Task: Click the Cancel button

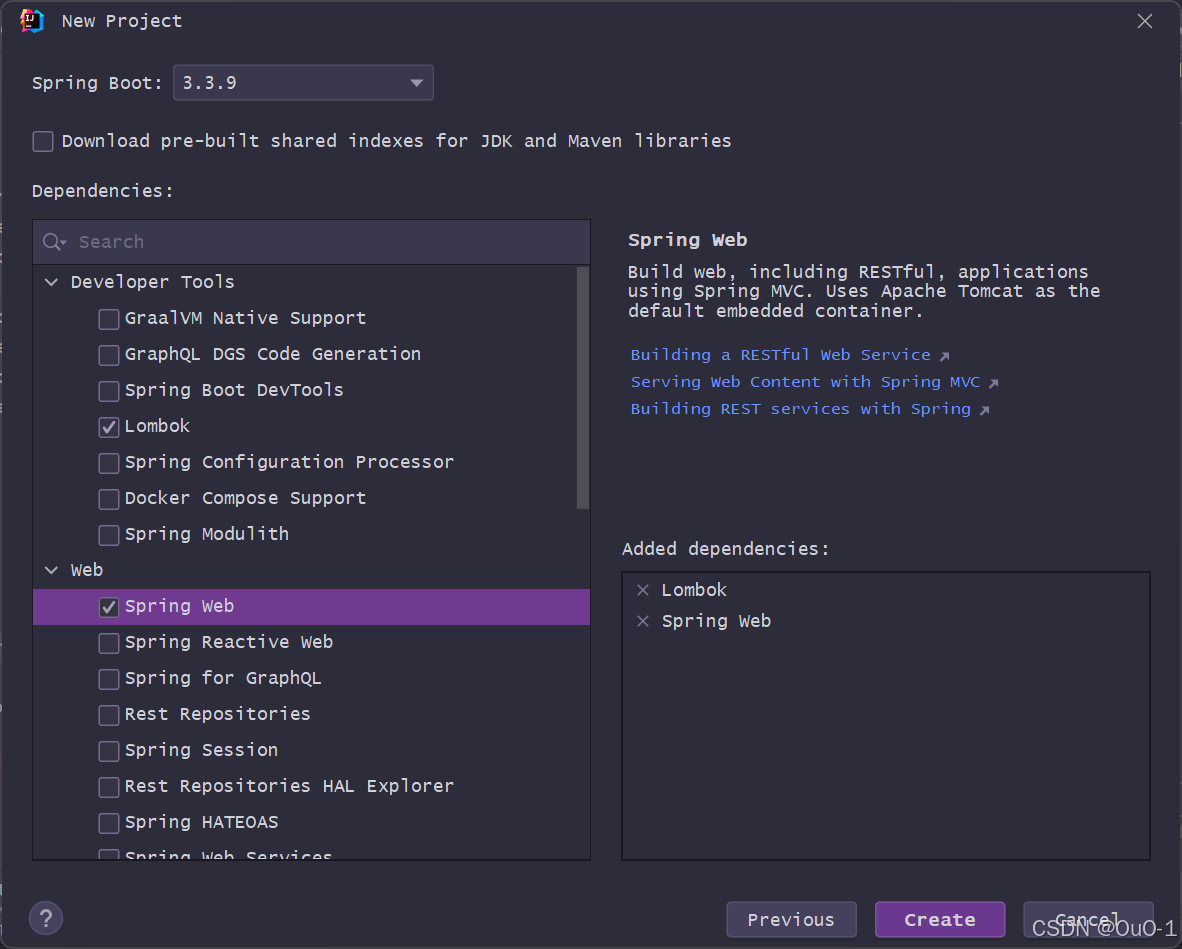Action: [x=1088, y=920]
